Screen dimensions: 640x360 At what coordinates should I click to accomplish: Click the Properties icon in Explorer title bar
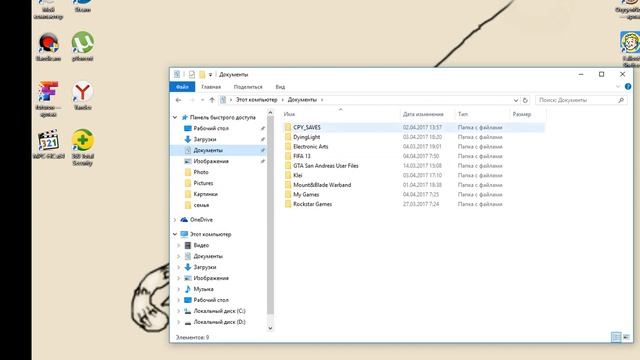(x=192, y=74)
